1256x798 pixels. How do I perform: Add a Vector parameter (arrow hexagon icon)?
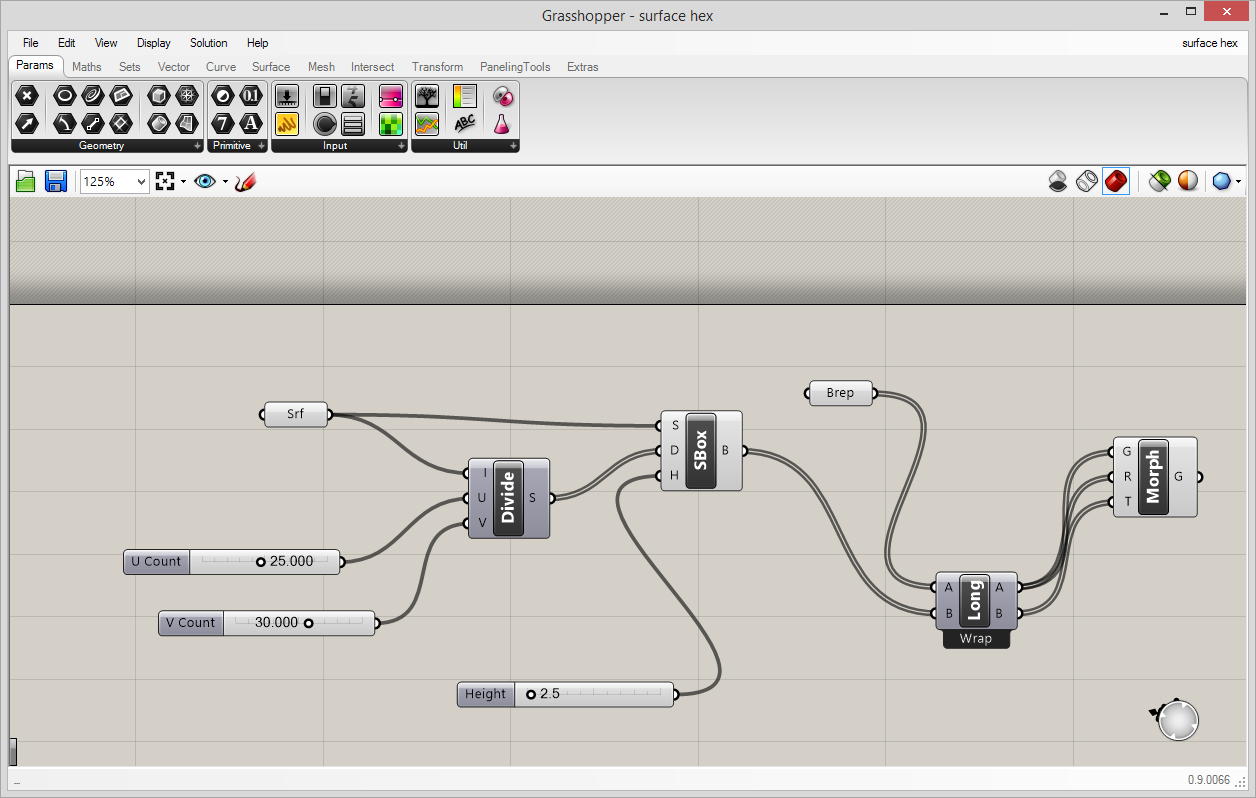tap(27, 124)
